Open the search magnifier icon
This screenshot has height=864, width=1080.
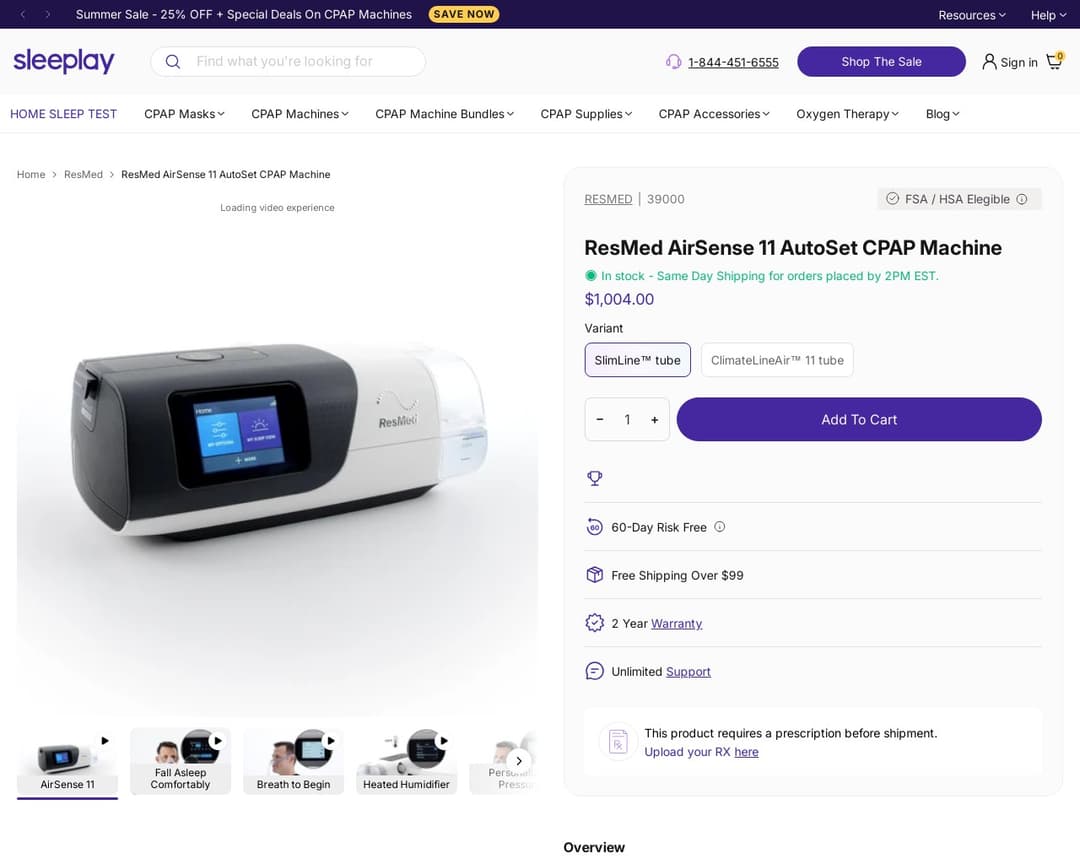point(172,61)
